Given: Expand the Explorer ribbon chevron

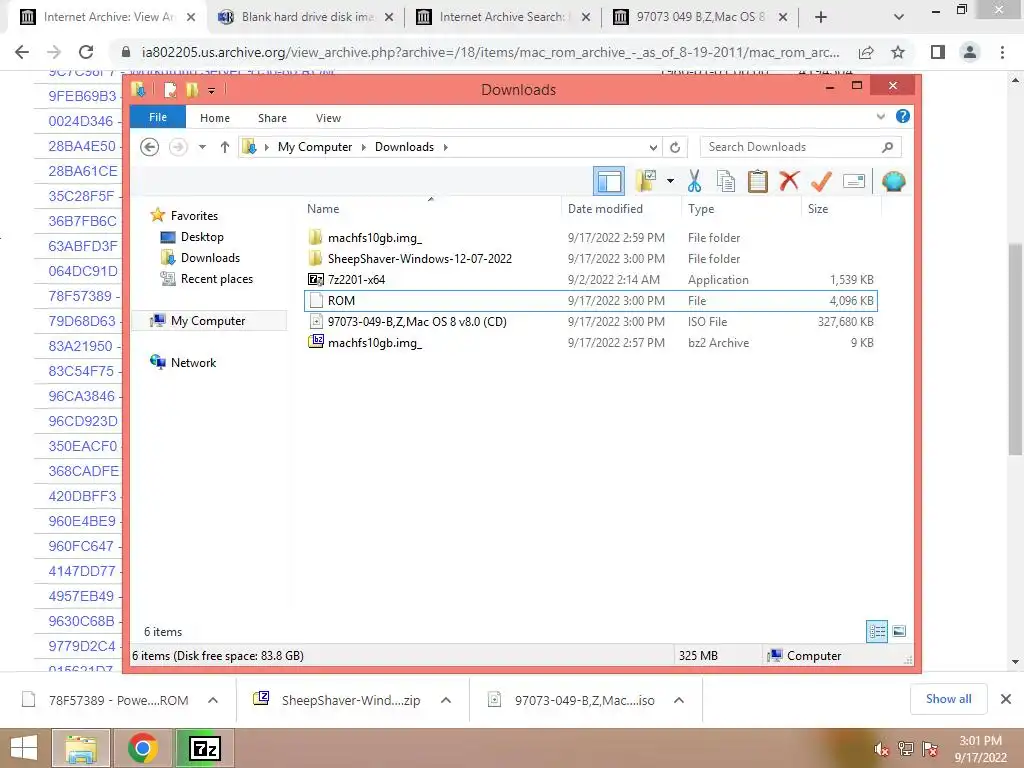Looking at the screenshot, I should pos(880,117).
